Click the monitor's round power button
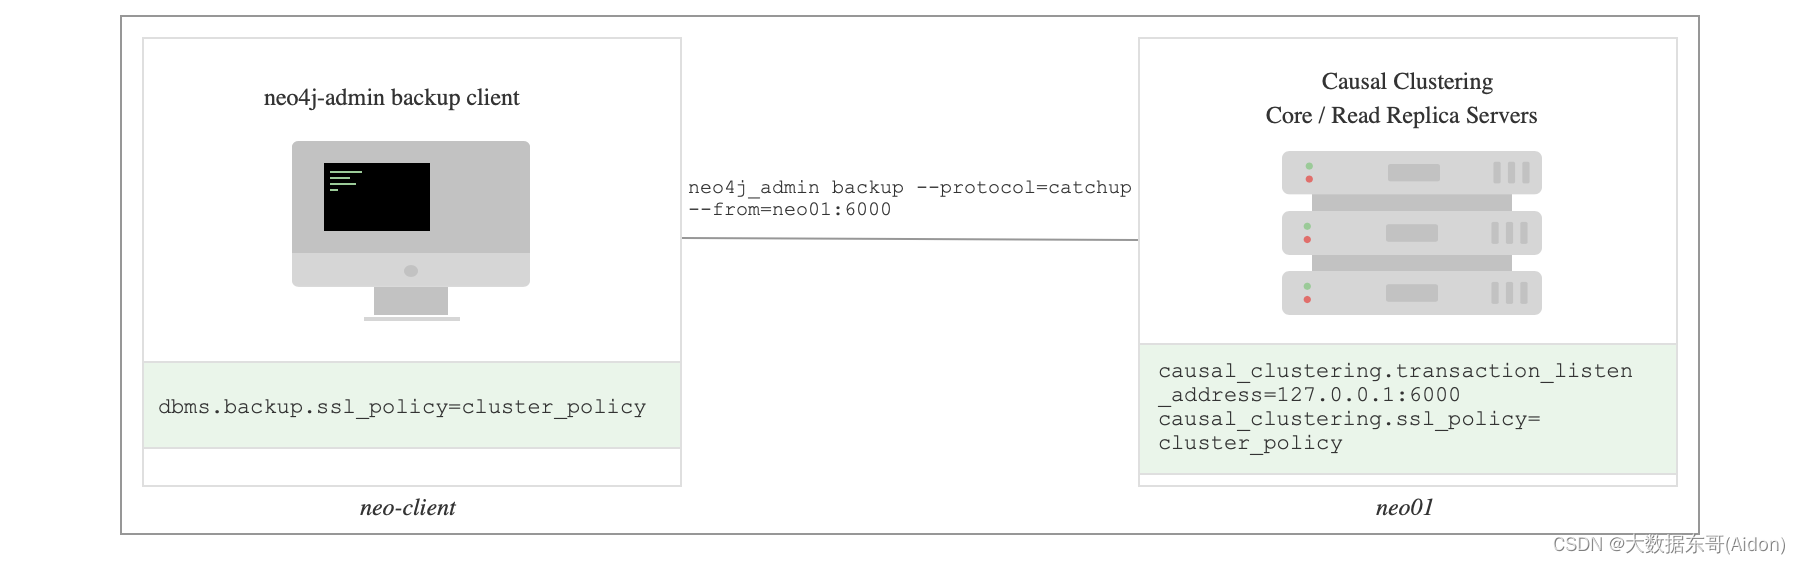Screen dimensions: 1800x564 [410, 271]
